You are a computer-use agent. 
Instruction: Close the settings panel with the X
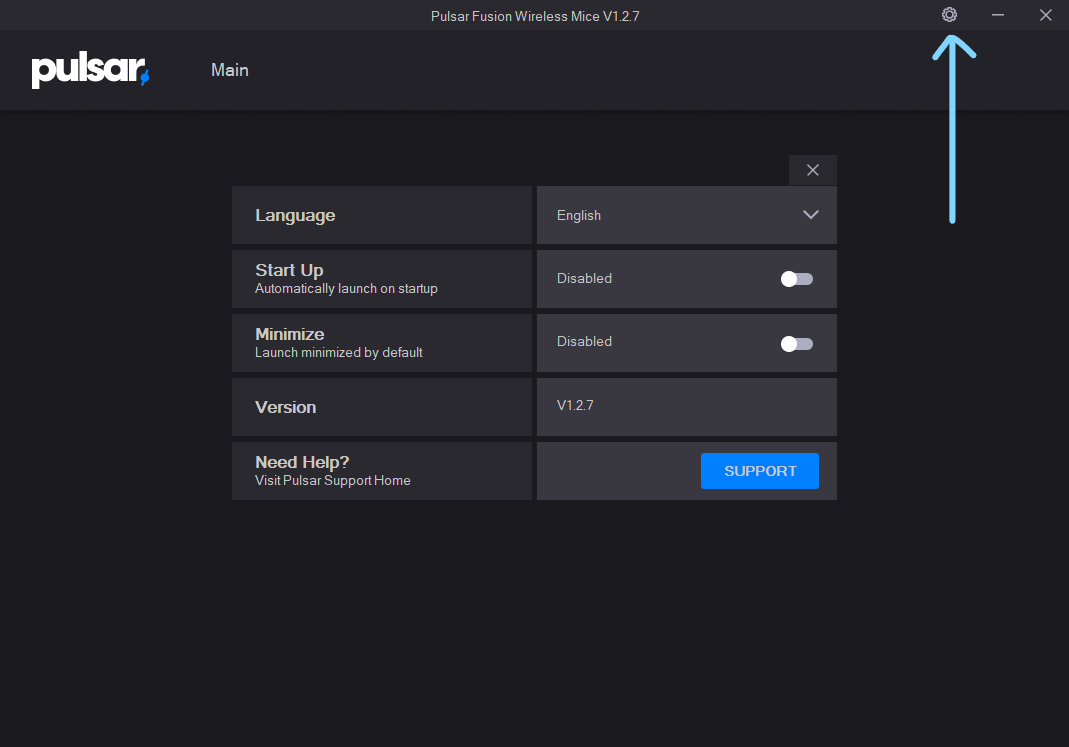[x=812, y=170]
